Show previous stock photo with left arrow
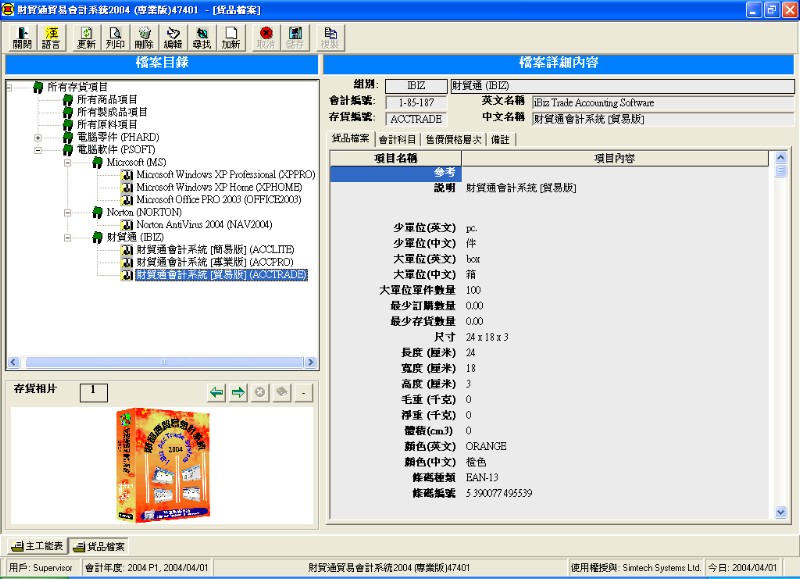Screen dimensions: 800x579 [x=217, y=392]
